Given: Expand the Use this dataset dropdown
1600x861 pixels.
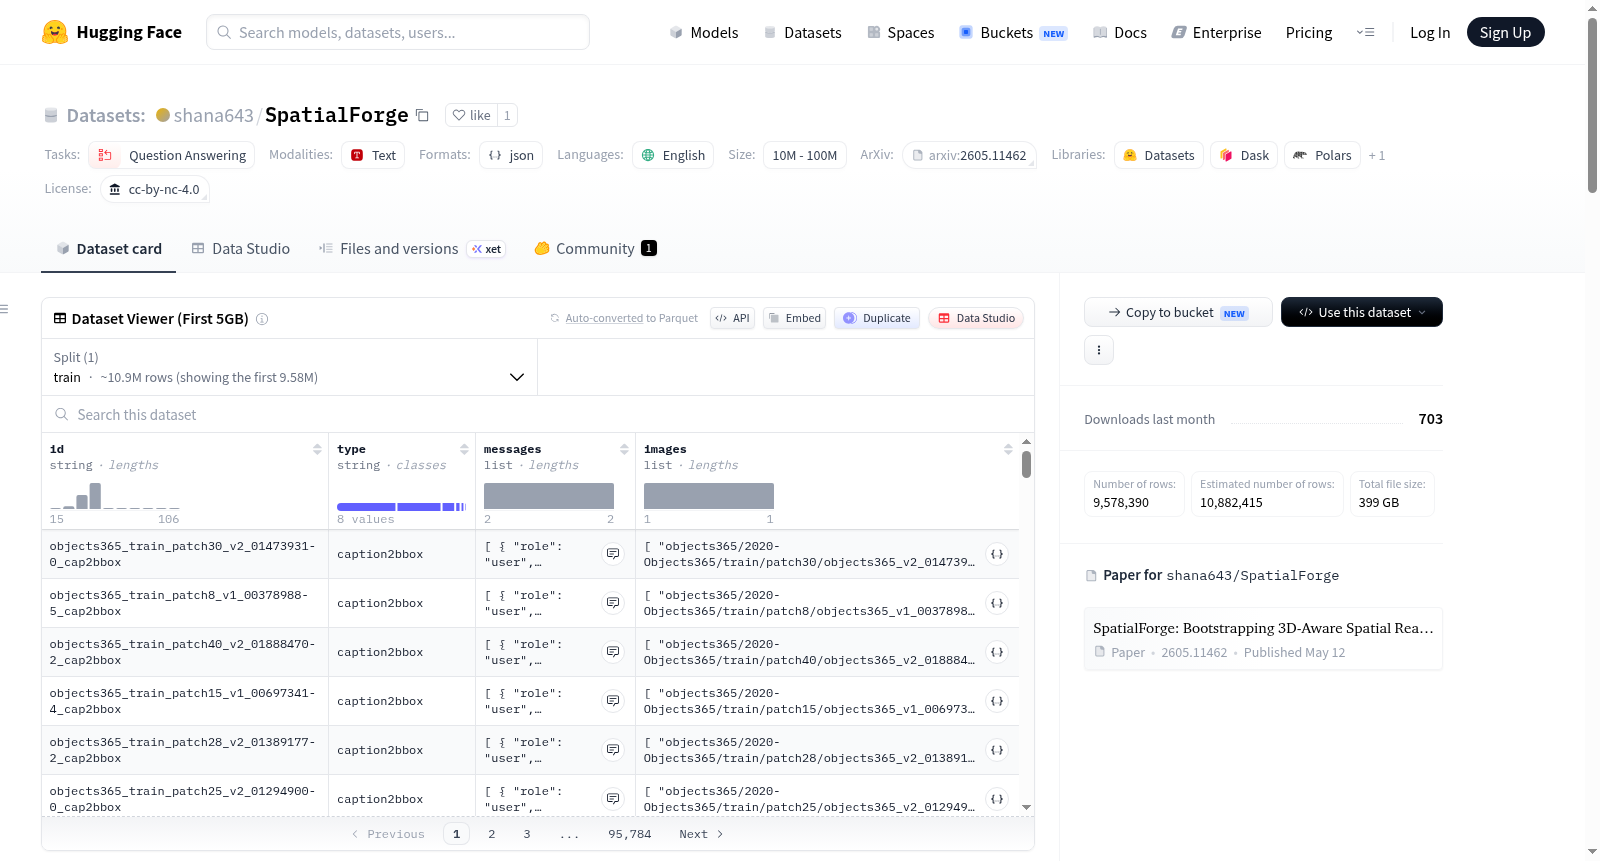Looking at the screenshot, I should tap(1362, 312).
